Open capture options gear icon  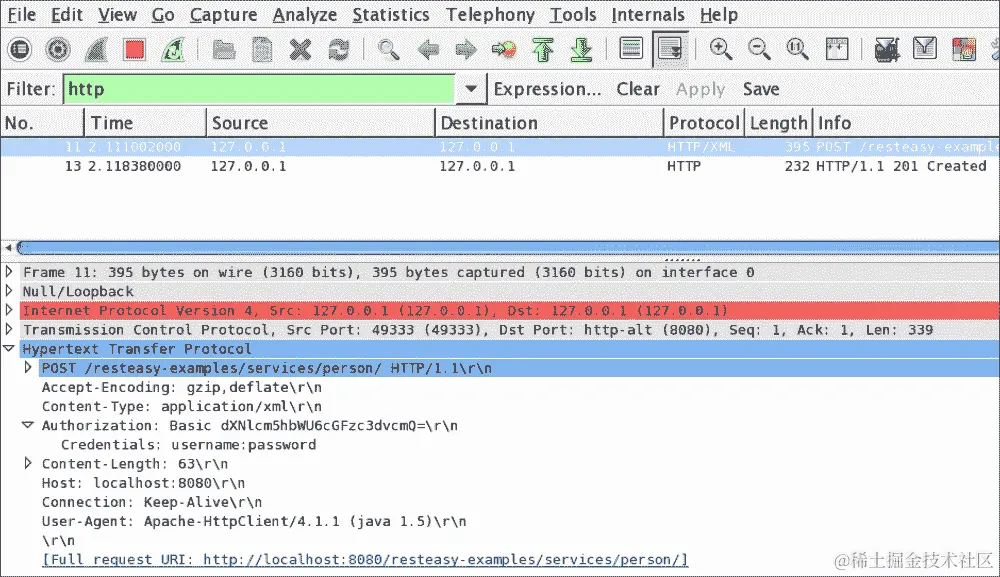57,49
